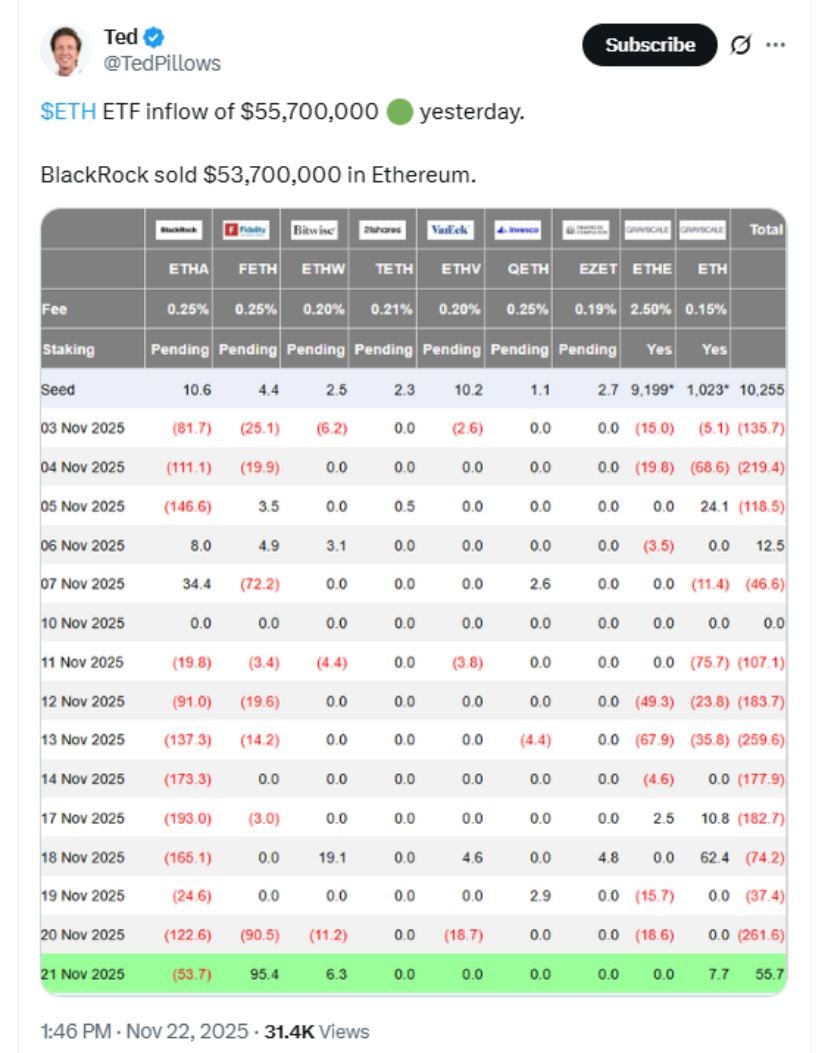This screenshot has width=825, height=1053.
Task: Click the Bitwise logo in the table
Action: point(314,230)
